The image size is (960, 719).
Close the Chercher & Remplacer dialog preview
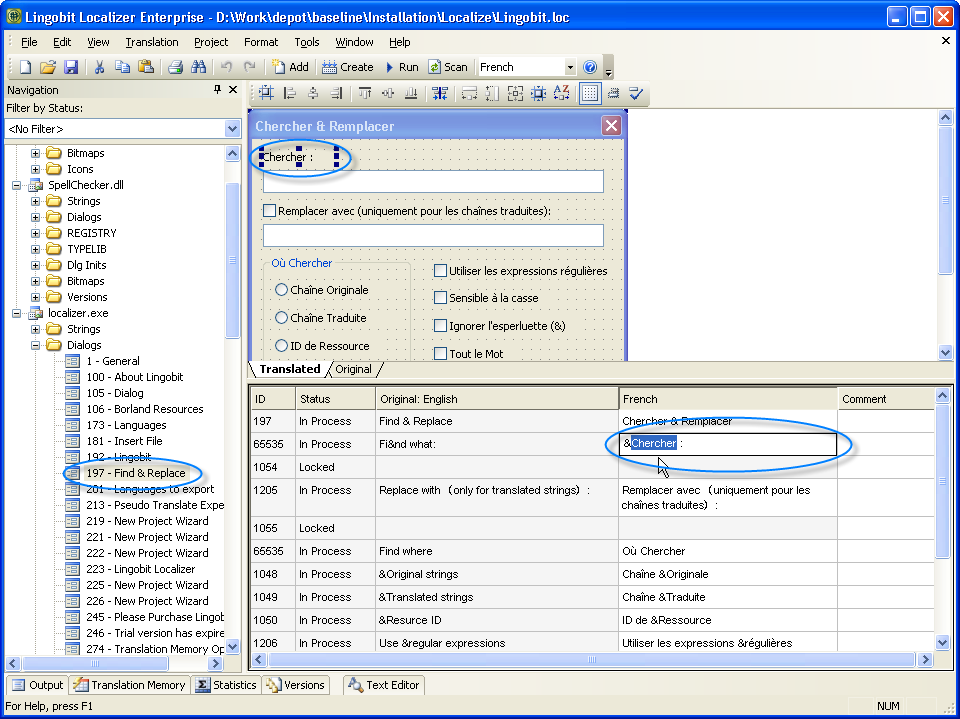[611, 126]
